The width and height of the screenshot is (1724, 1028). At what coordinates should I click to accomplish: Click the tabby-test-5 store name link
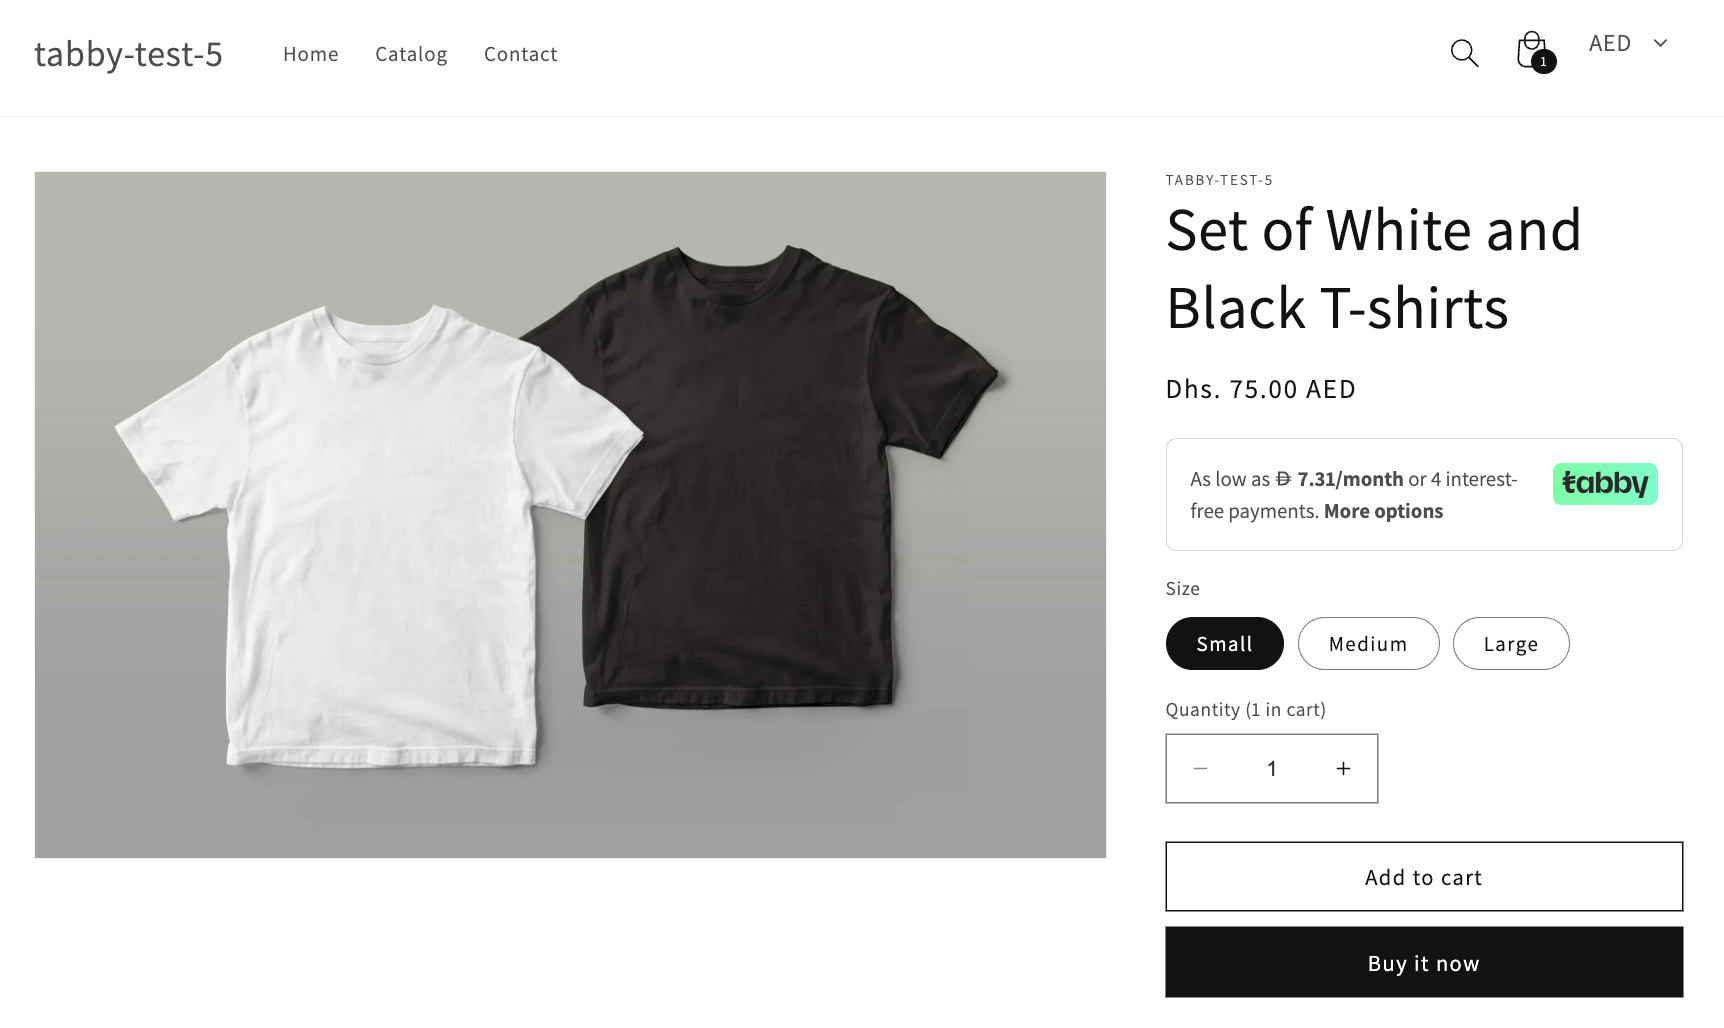[129, 54]
